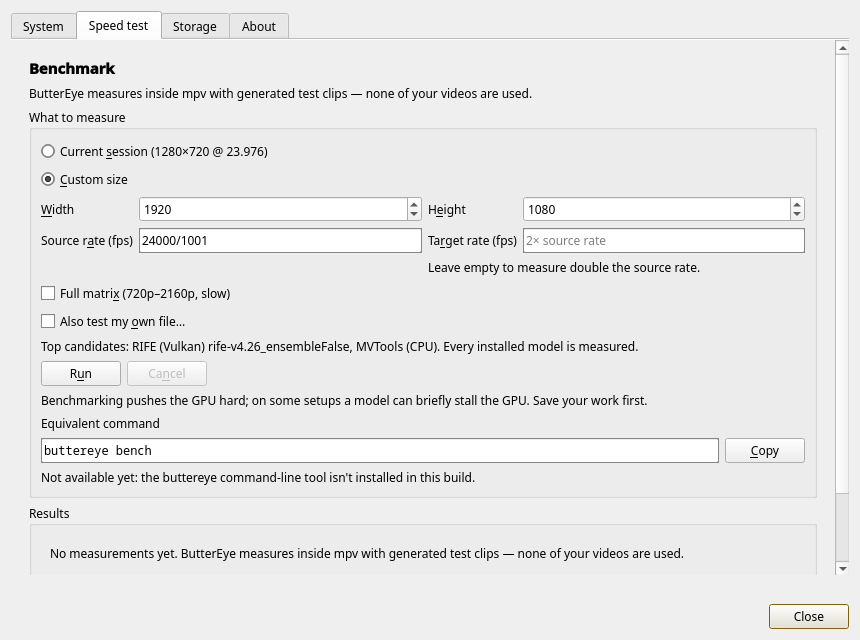Click into the Height field
Viewport: 860px width, 640px height.
[x=657, y=209]
